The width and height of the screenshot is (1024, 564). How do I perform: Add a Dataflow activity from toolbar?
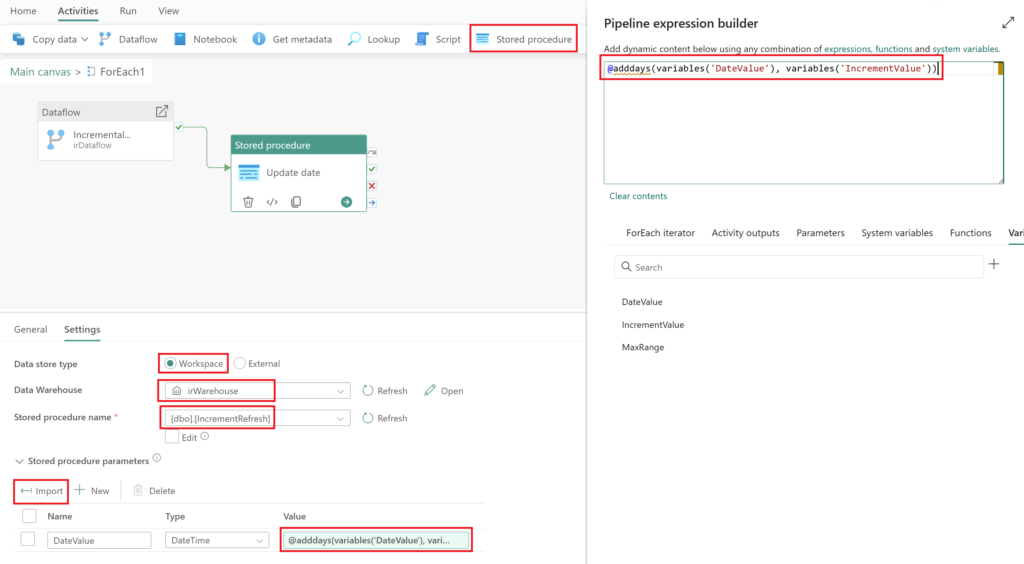click(129, 39)
